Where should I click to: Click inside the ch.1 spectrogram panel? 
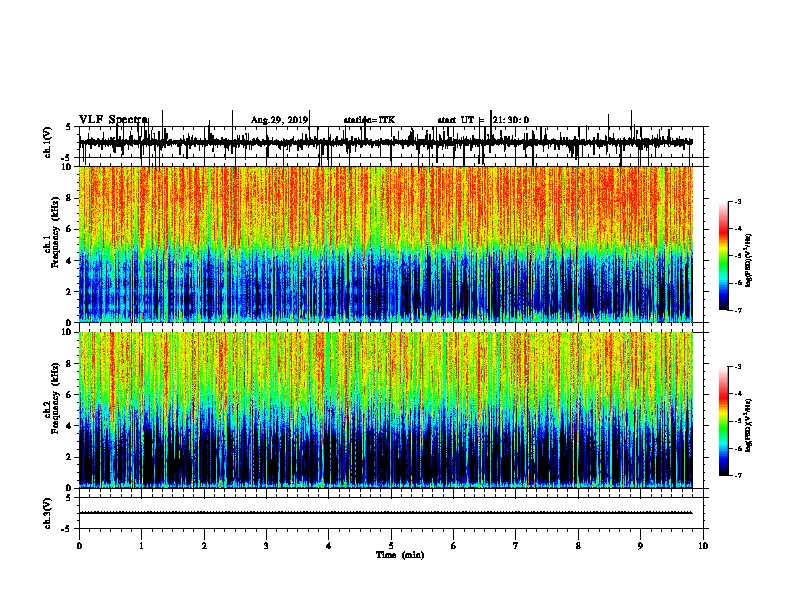[x=386, y=244]
